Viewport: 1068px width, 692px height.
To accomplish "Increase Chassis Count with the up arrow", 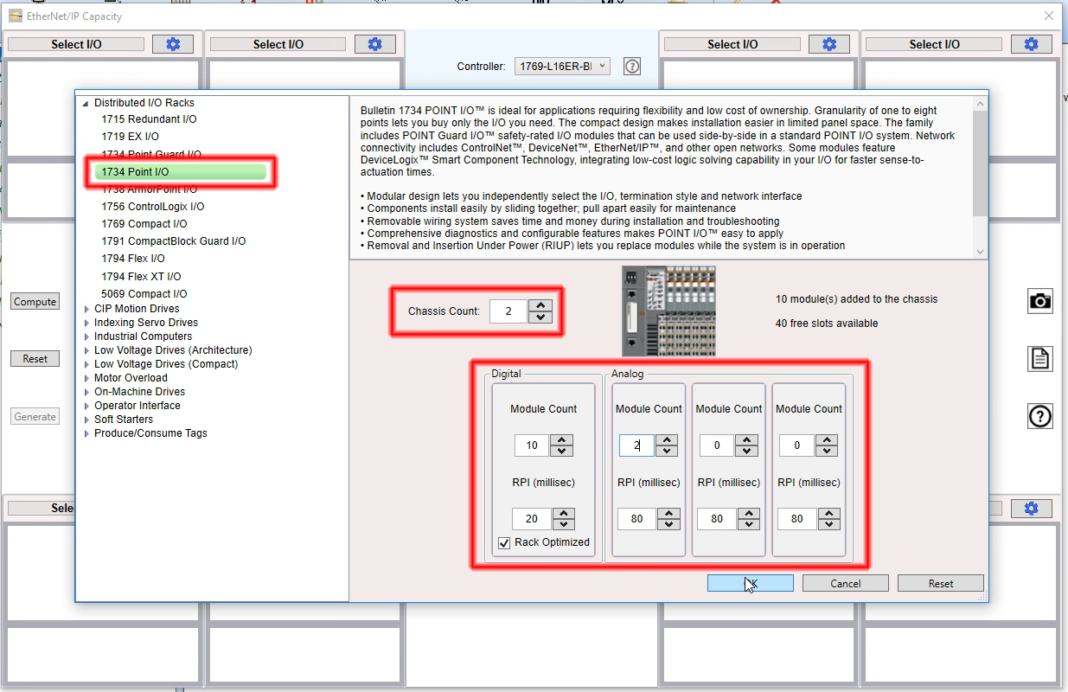I will (540, 306).
